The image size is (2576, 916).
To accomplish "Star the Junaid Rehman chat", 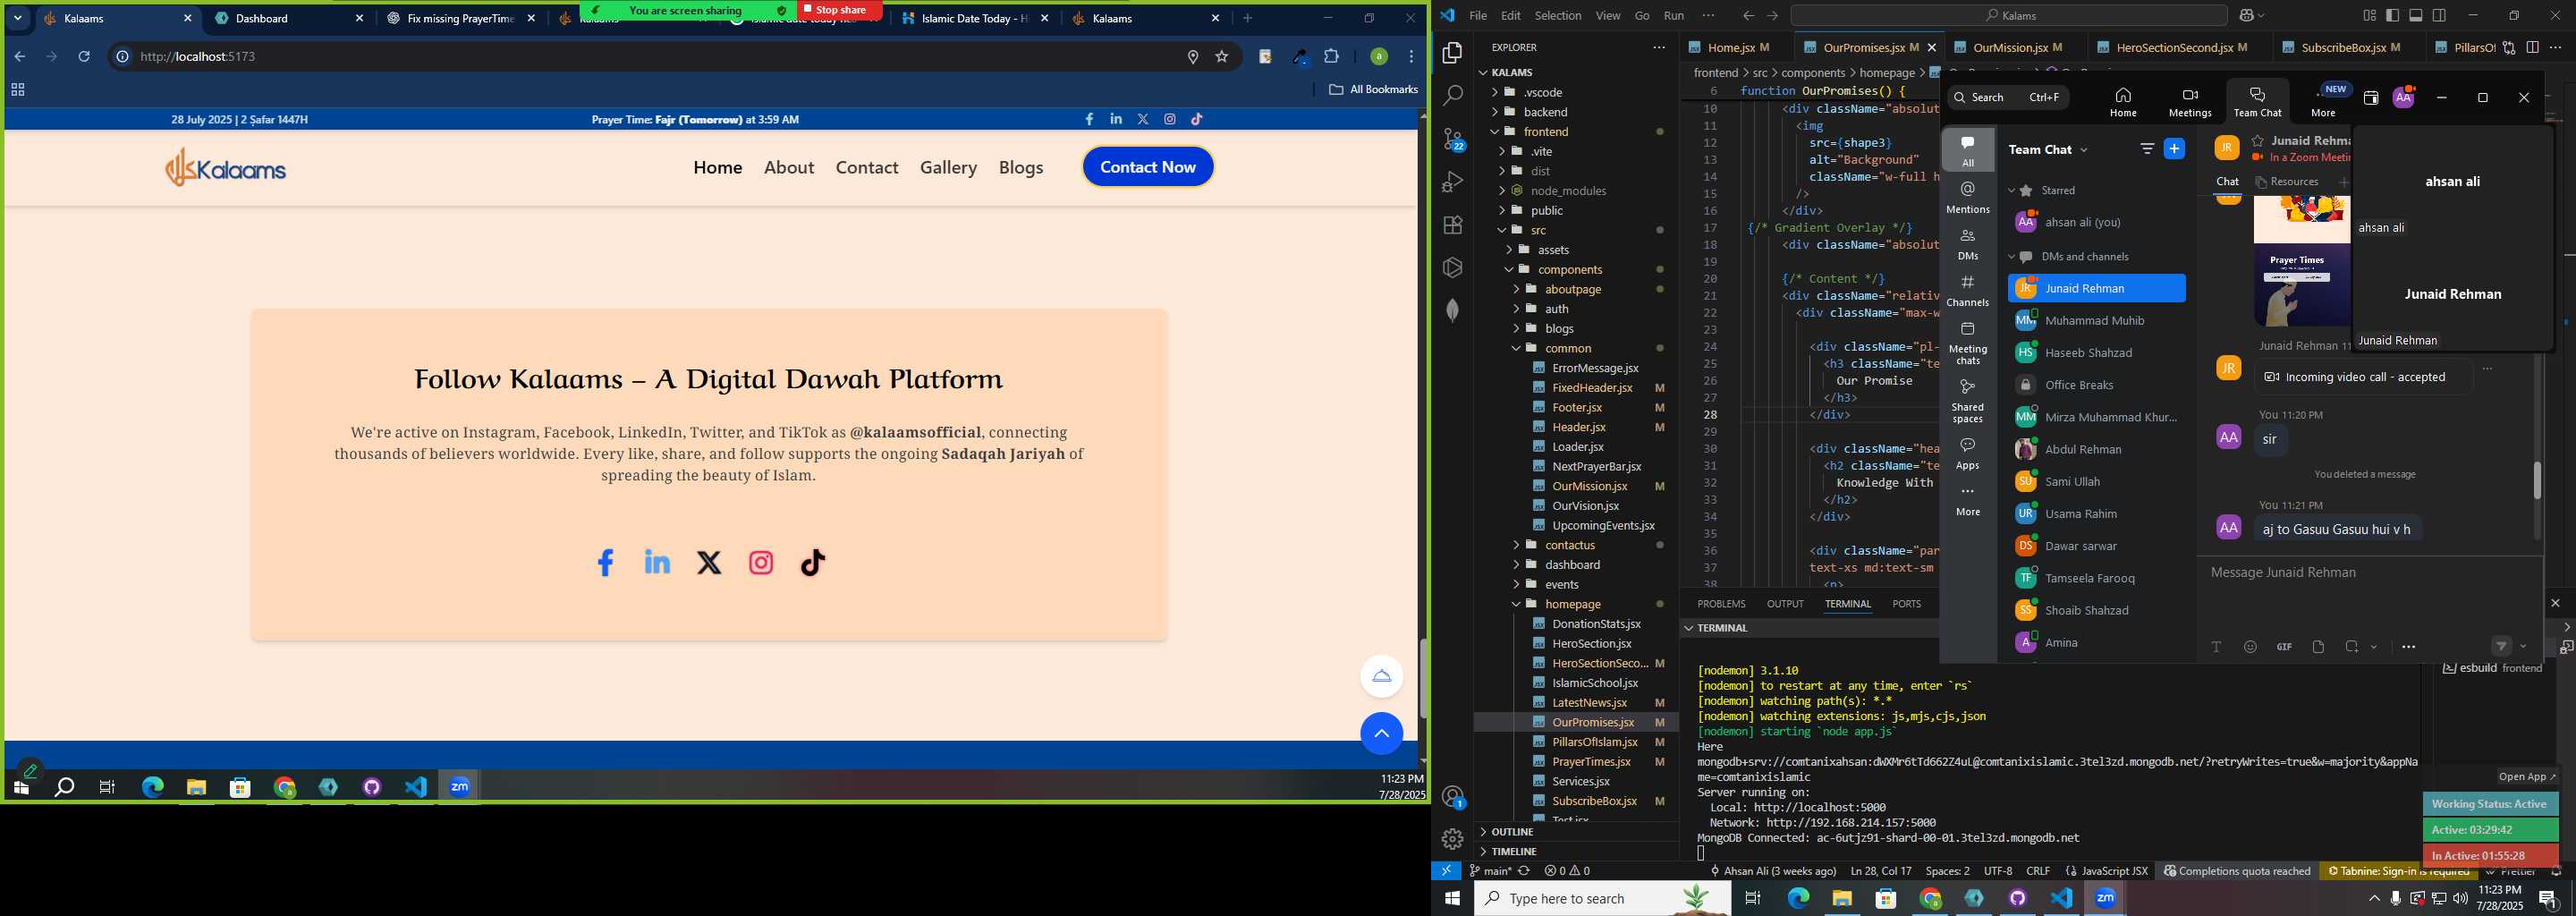I will [x=2257, y=141].
